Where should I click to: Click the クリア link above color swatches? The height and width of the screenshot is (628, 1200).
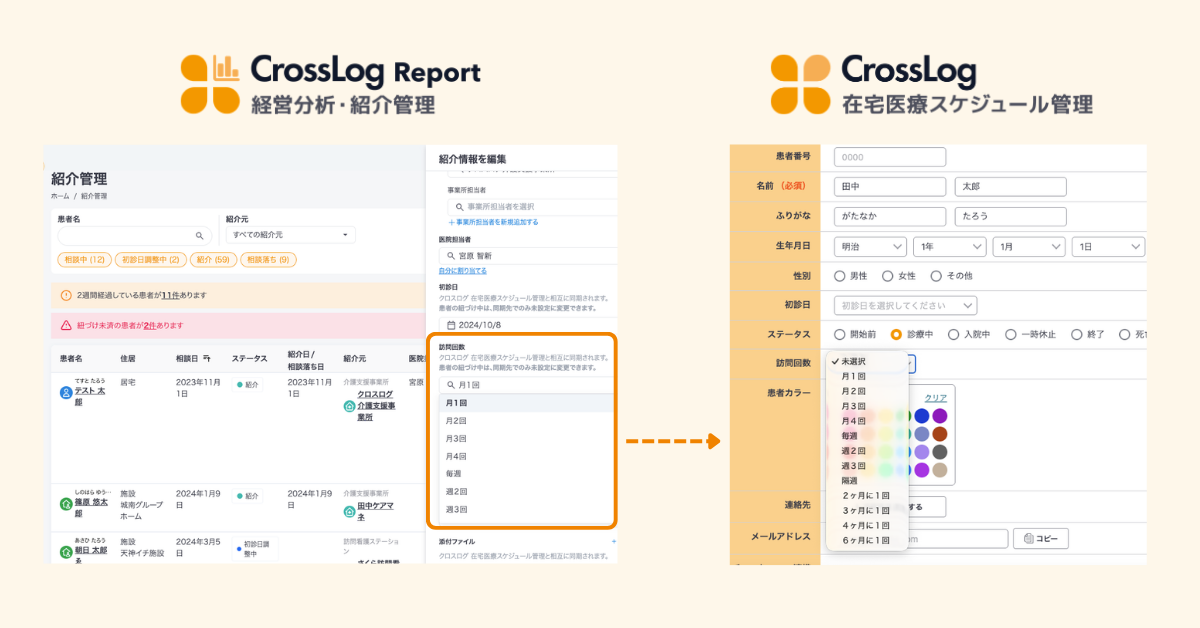(935, 397)
